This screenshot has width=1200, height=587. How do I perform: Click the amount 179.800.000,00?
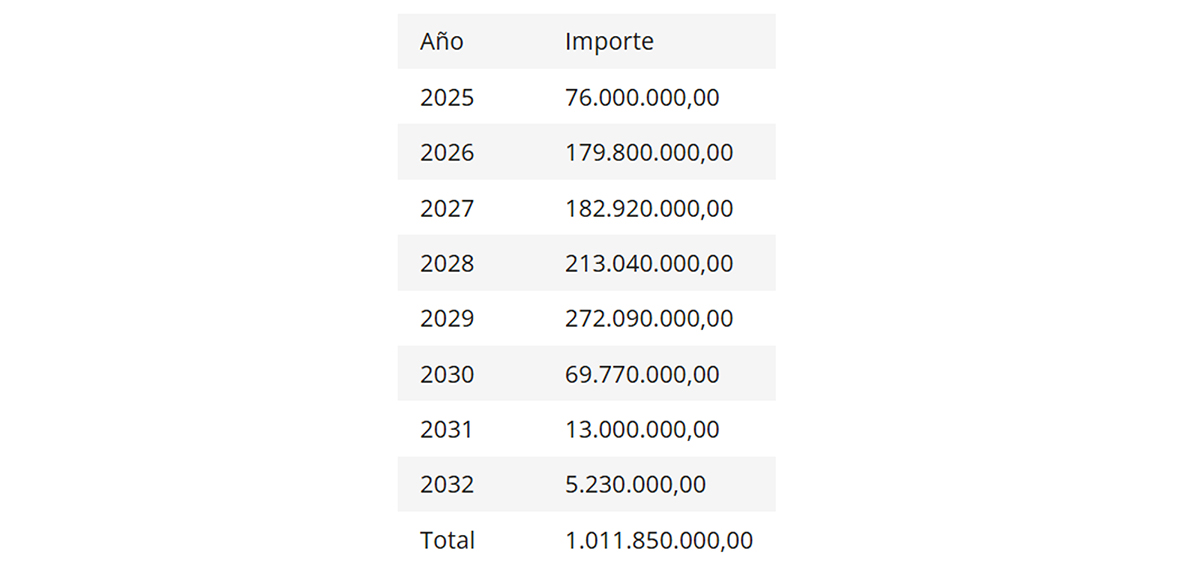point(649,153)
